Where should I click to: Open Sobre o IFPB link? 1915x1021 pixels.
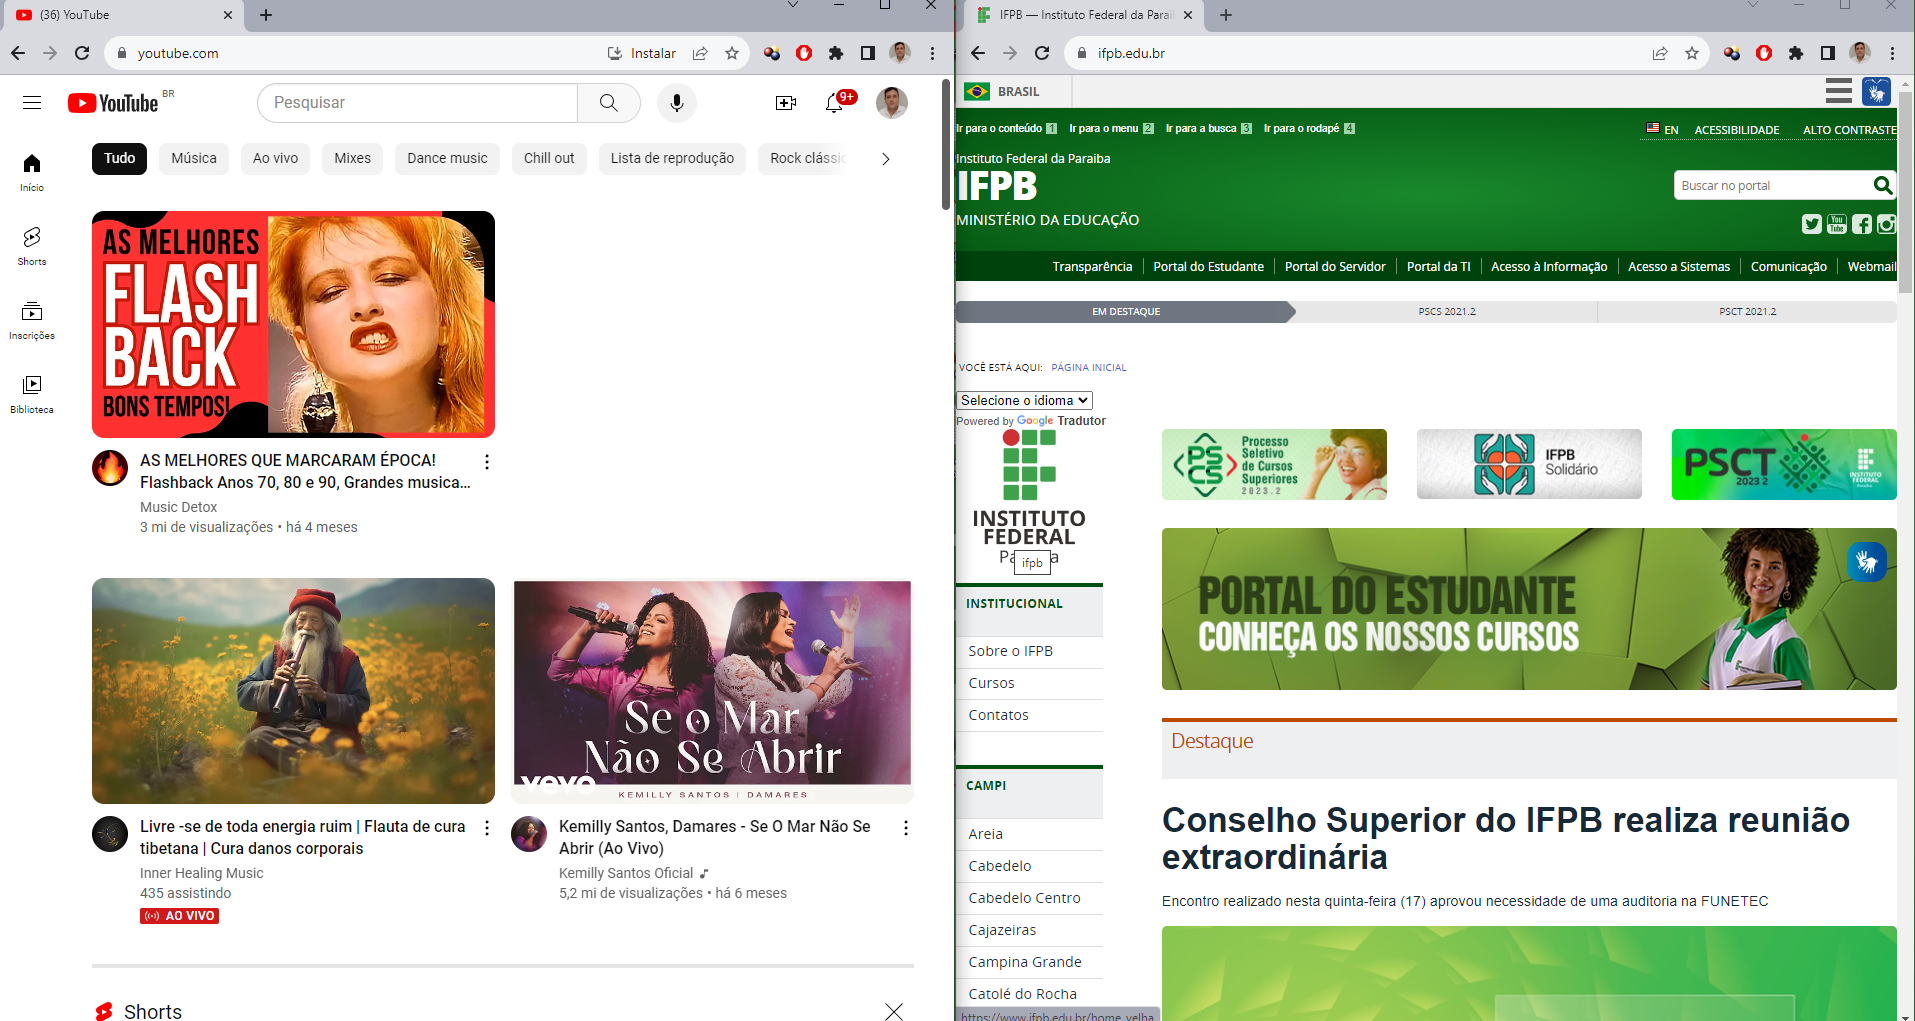[x=1010, y=651]
